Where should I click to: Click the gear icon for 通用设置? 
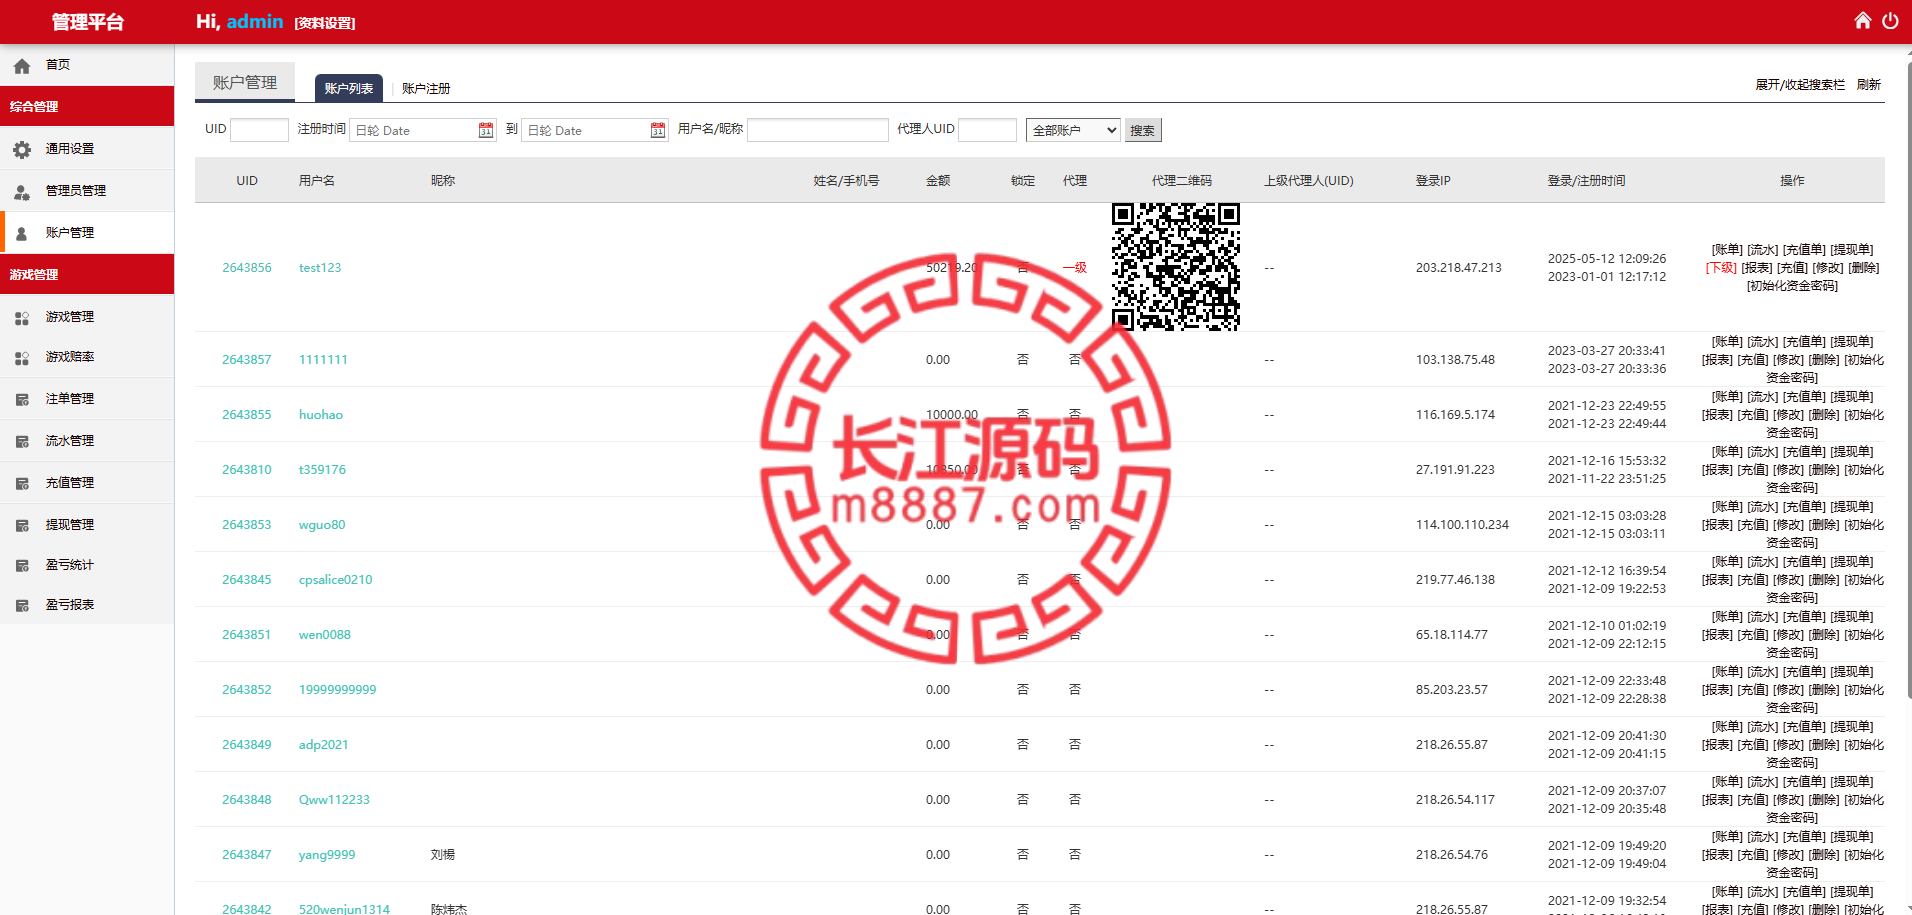pyautogui.click(x=22, y=150)
